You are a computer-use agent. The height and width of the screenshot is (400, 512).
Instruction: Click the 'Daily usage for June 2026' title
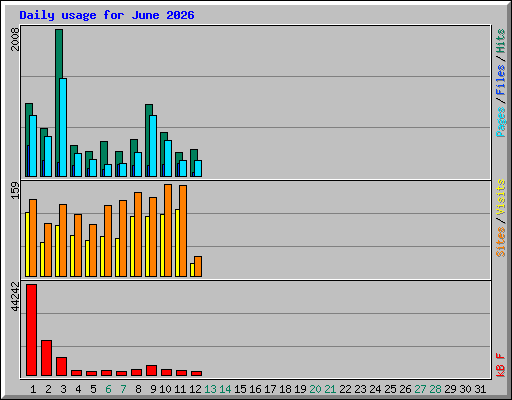pyautogui.click(x=107, y=15)
